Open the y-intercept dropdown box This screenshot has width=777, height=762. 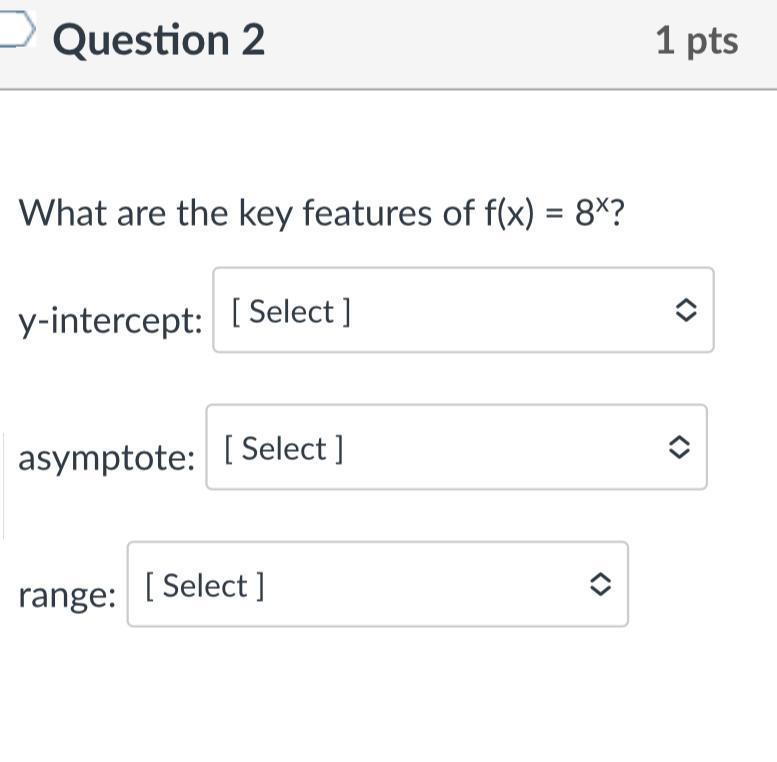click(x=463, y=310)
